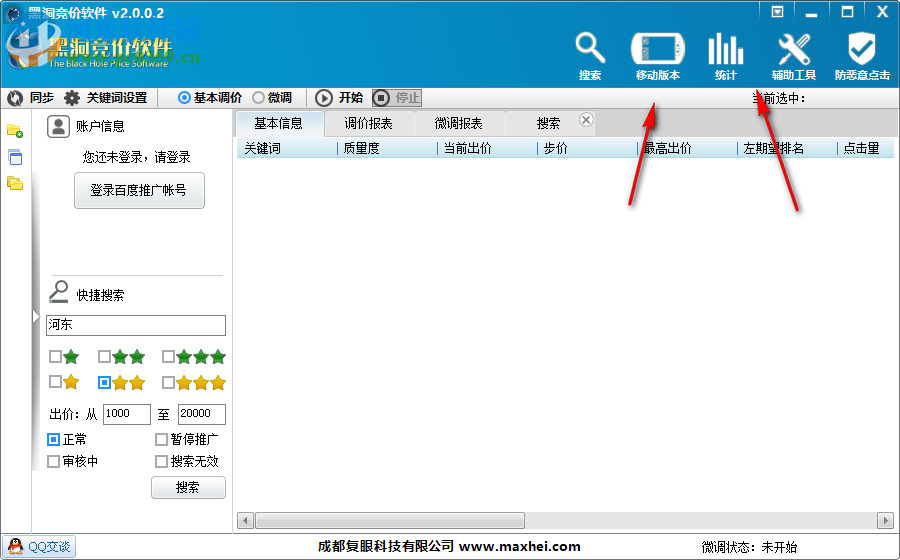Image resolution: width=900 pixels, height=560 pixels.
Task: Switch to the 调价报表 tab
Action: coord(368,124)
